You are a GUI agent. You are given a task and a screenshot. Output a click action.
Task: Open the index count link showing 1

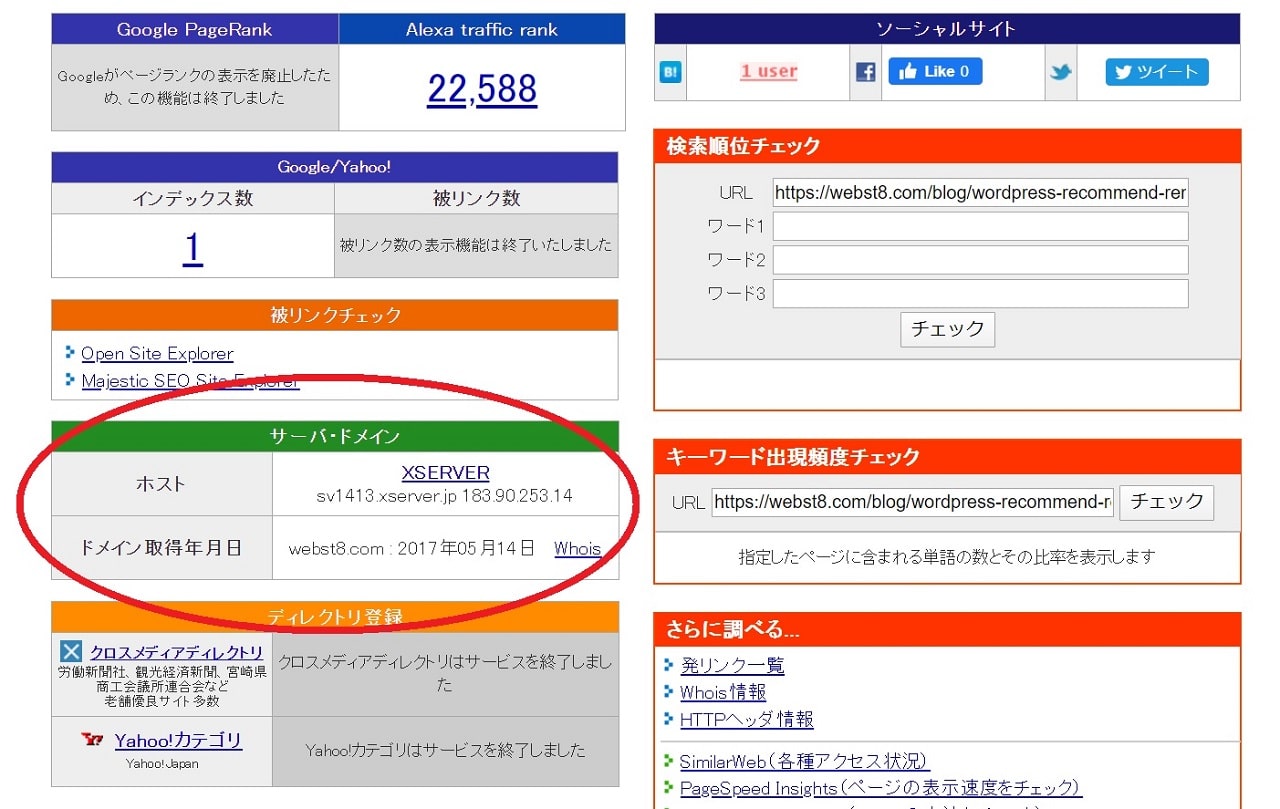tap(192, 247)
